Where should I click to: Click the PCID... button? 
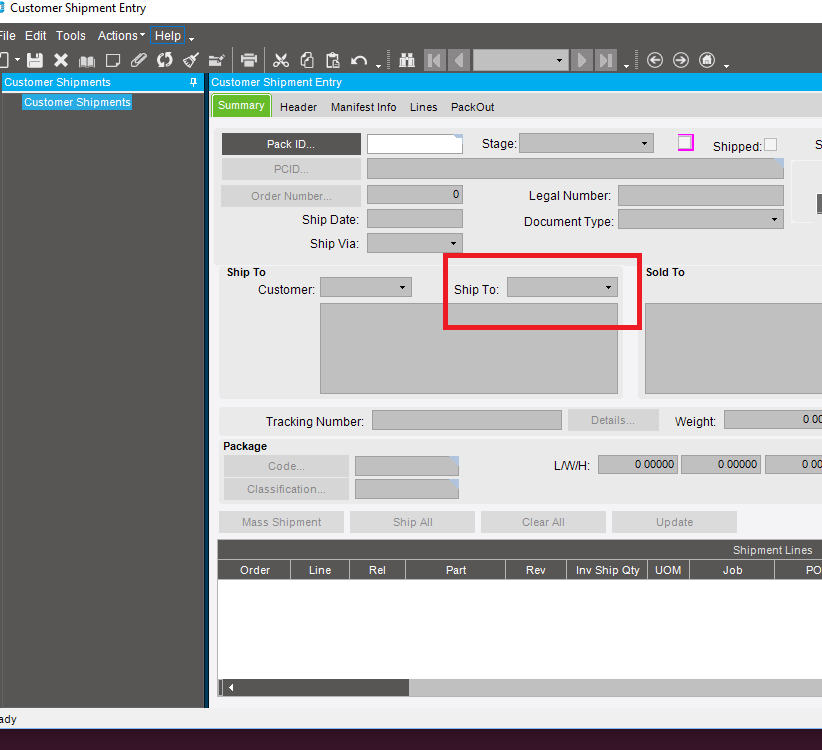point(291,169)
